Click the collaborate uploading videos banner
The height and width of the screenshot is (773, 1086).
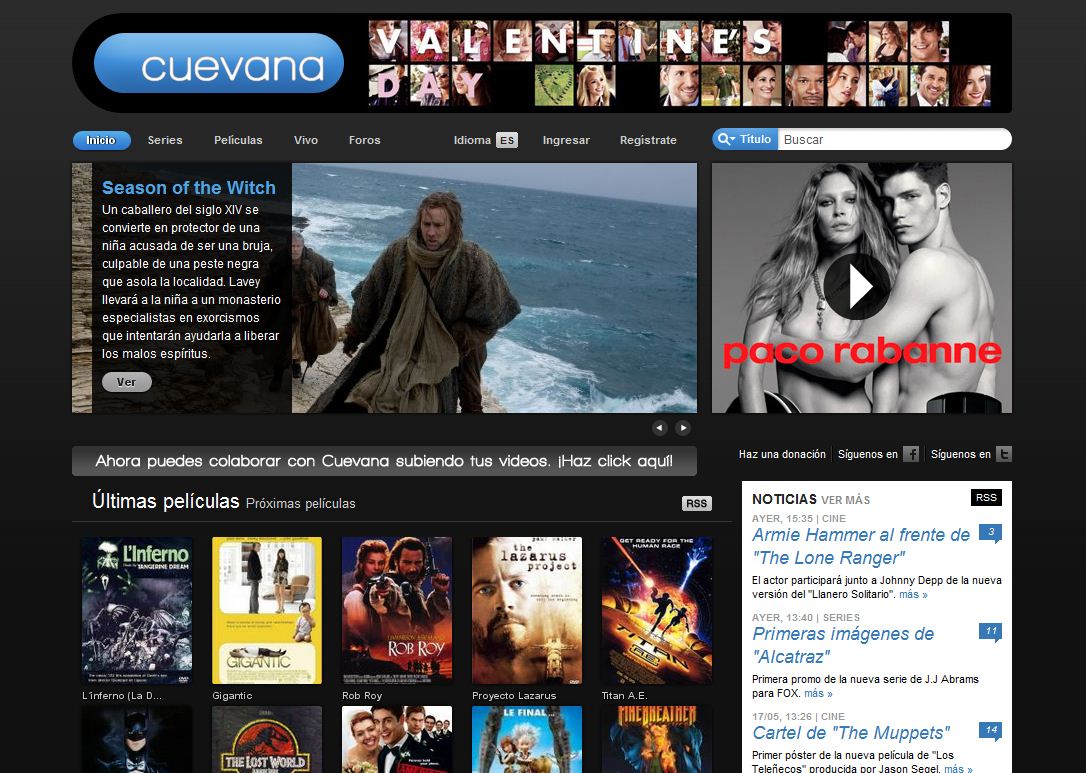click(384, 461)
